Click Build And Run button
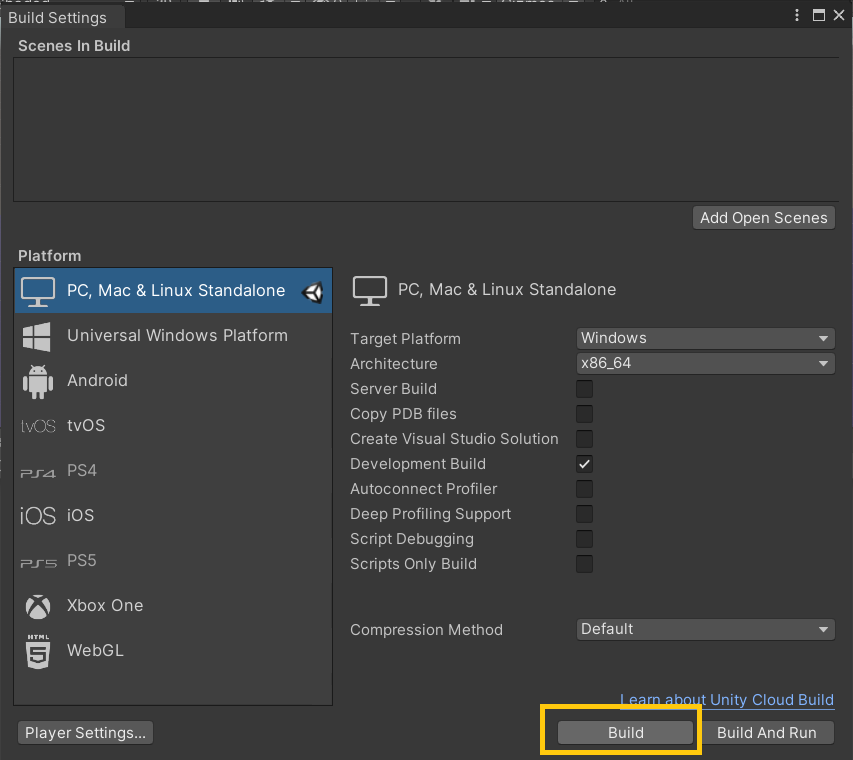The image size is (853, 760). click(x=767, y=733)
